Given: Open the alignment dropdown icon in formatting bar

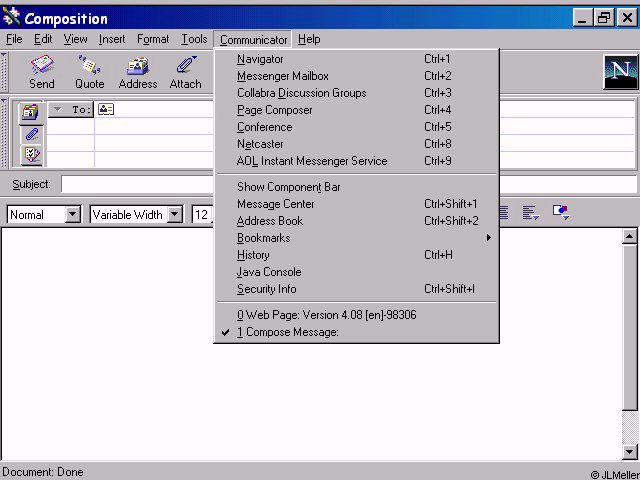Looking at the screenshot, I should tap(531, 212).
